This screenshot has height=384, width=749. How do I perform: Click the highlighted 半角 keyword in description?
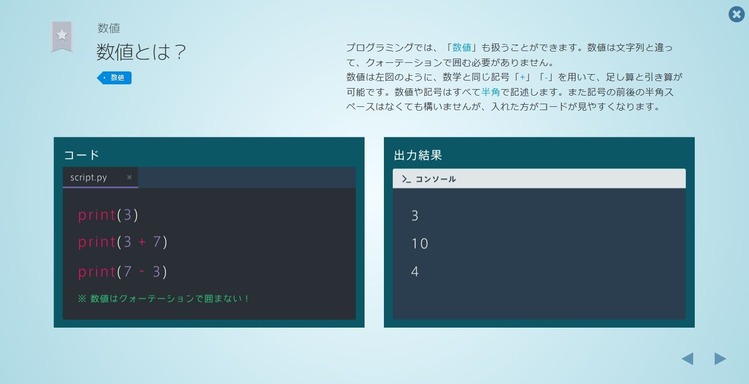point(491,92)
